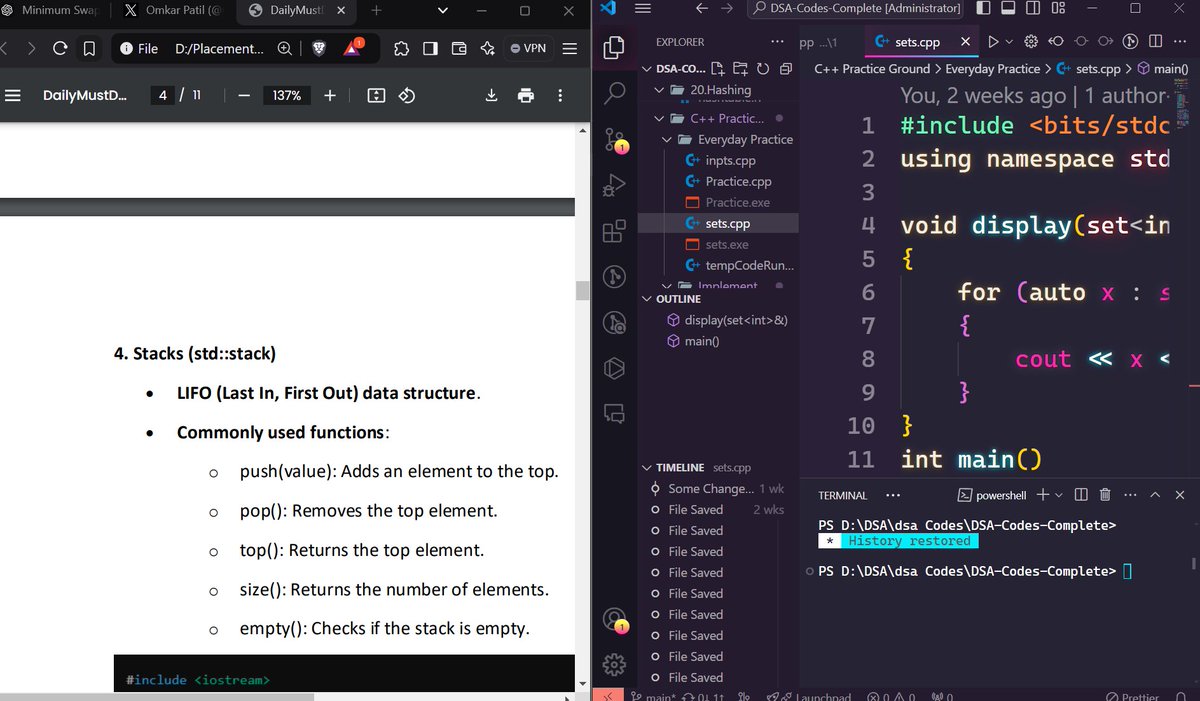Open the VS Code hamburger application menu

tap(643, 8)
